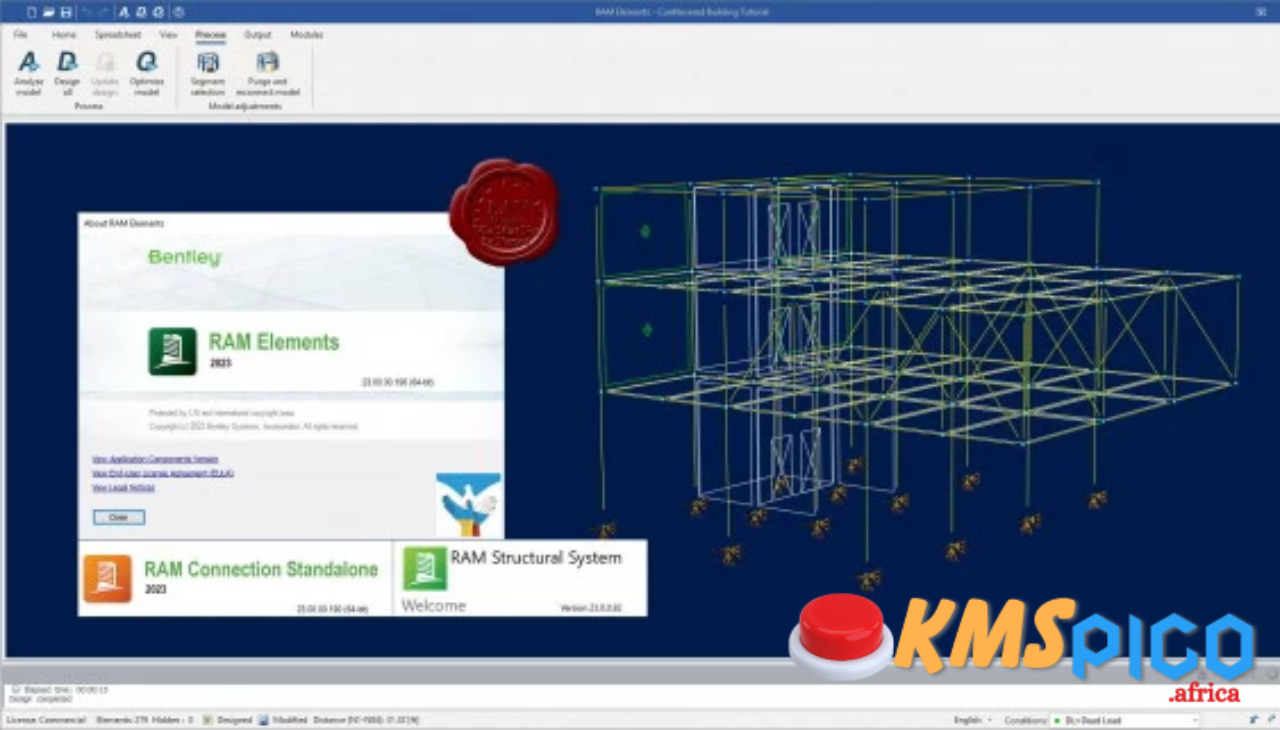This screenshot has width=1280, height=730.
Task: Open the Conditions DL=Dead Load dropdown
Action: (1123, 720)
